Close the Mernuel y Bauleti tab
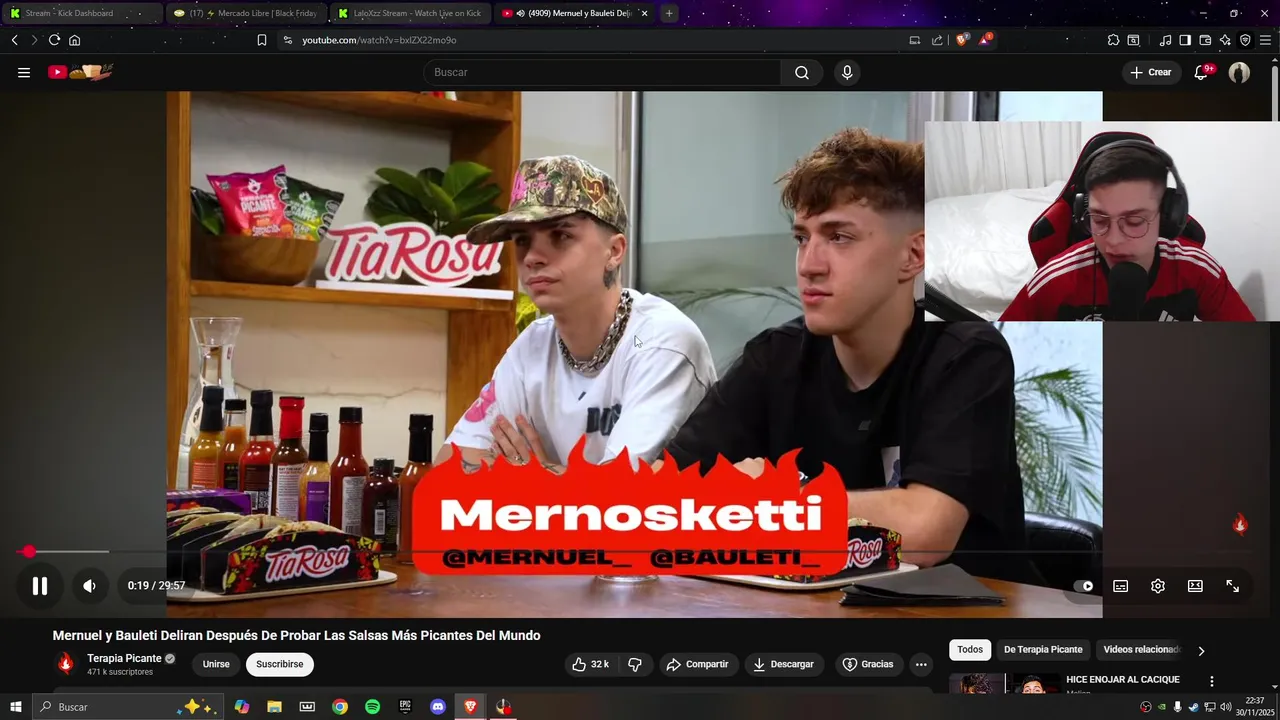The width and height of the screenshot is (1280, 720). coord(644,13)
